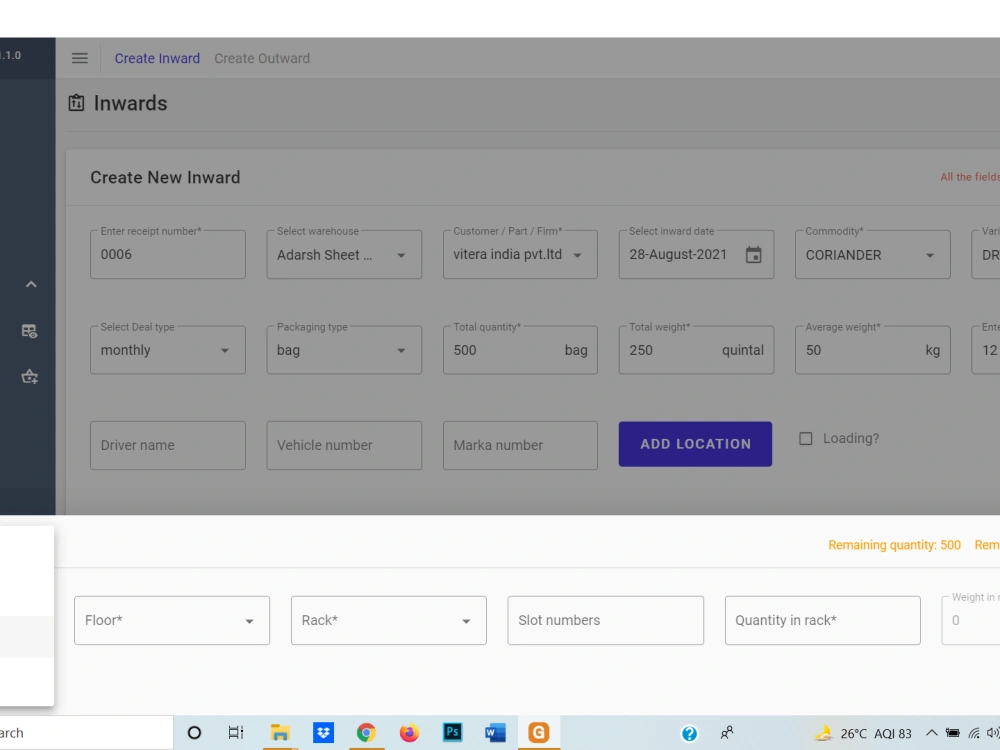Open the Rack dropdown
Screen dimensions: 1000x750
pyautogui.click(x=388, y=621)
